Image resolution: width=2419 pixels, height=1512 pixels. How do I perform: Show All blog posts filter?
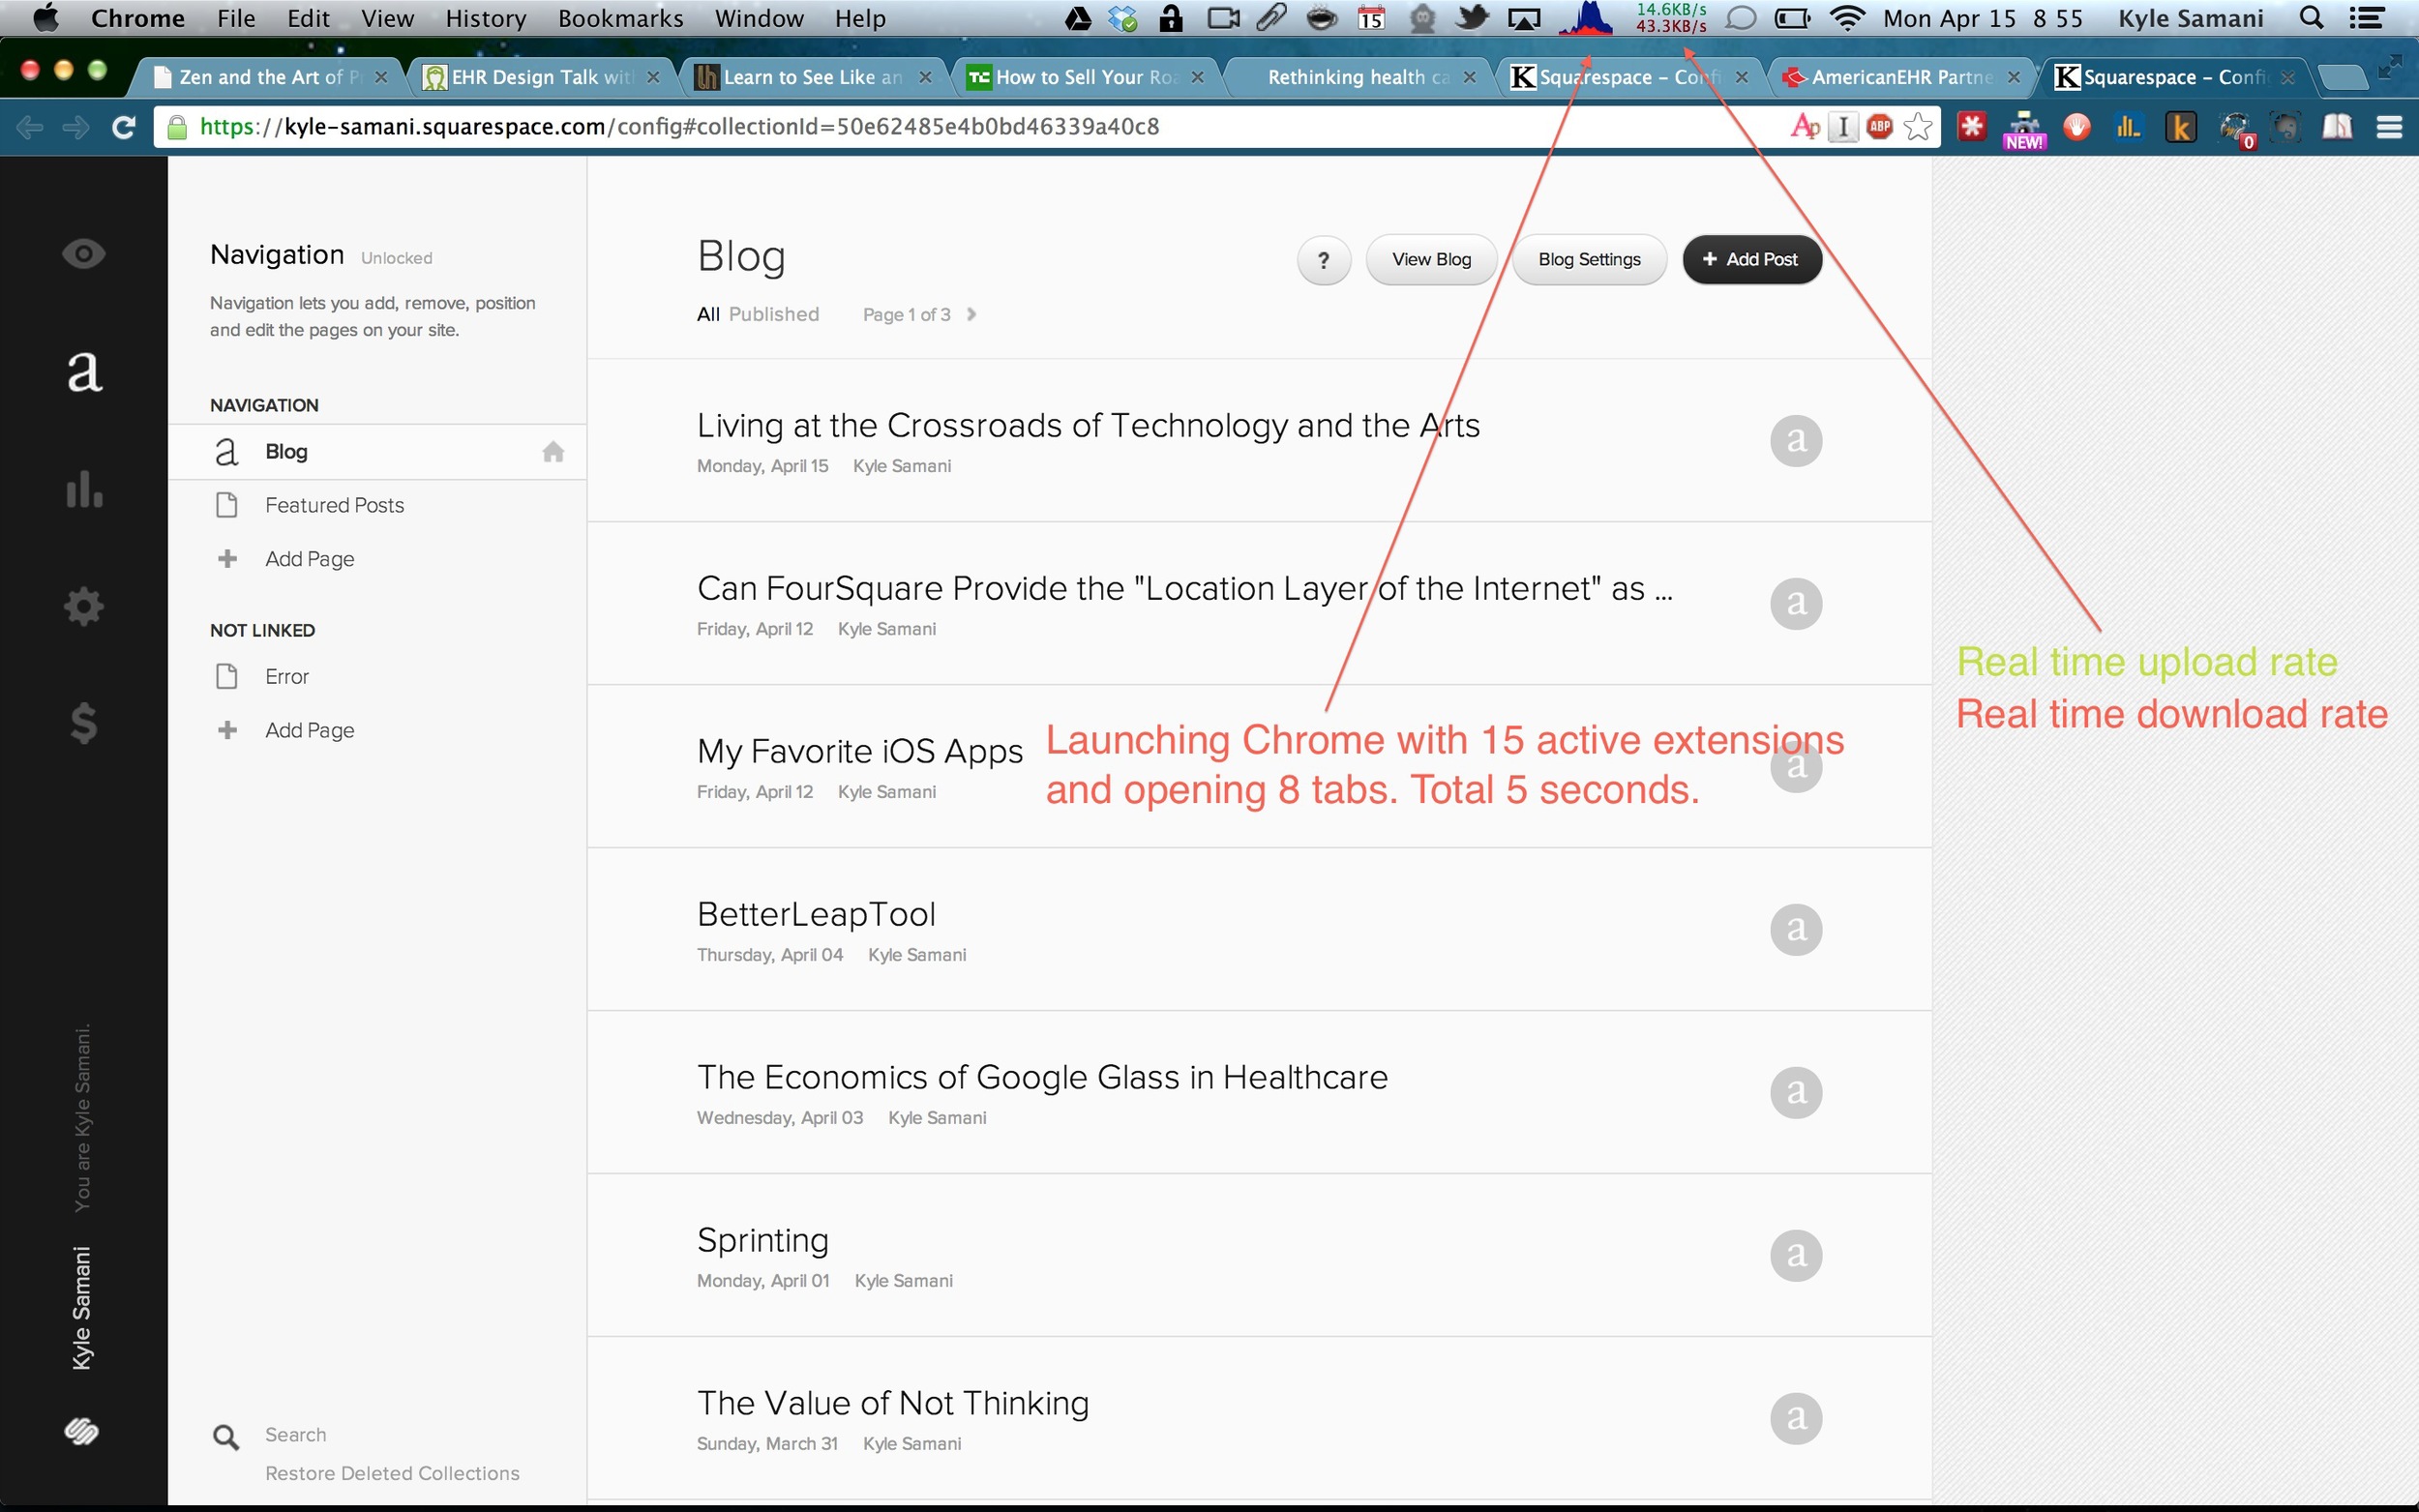(708, 314)
